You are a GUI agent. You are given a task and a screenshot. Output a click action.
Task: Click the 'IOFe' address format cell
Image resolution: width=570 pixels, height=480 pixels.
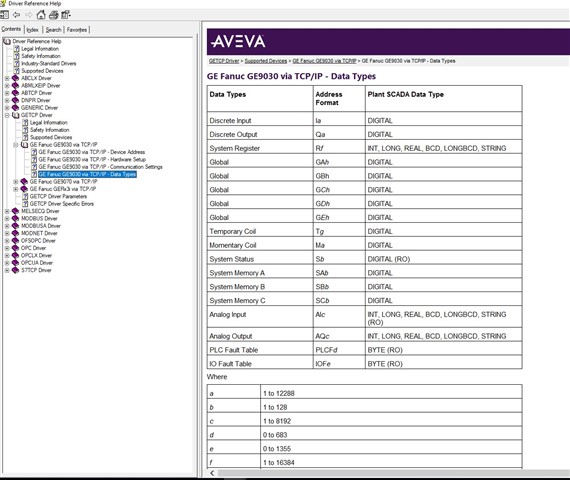(x=339, y=363)
